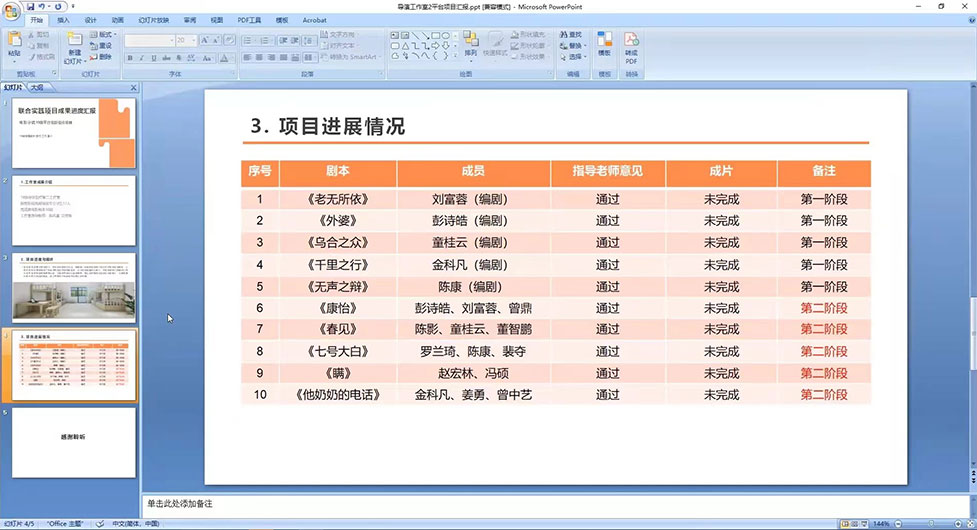Switch to the Outline (大纲) pane tab
This screenshot has width=977, height=530.
point(37,87)
